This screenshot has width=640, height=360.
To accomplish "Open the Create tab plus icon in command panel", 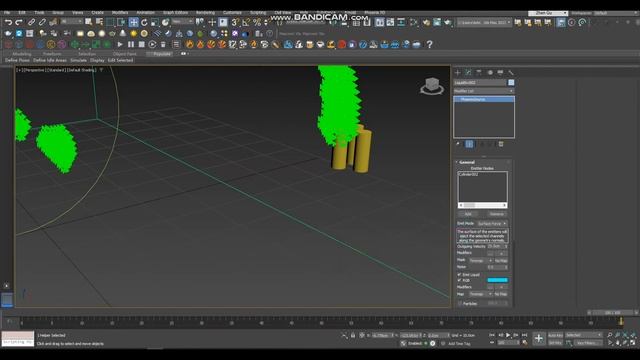I will tap(458, 72).
